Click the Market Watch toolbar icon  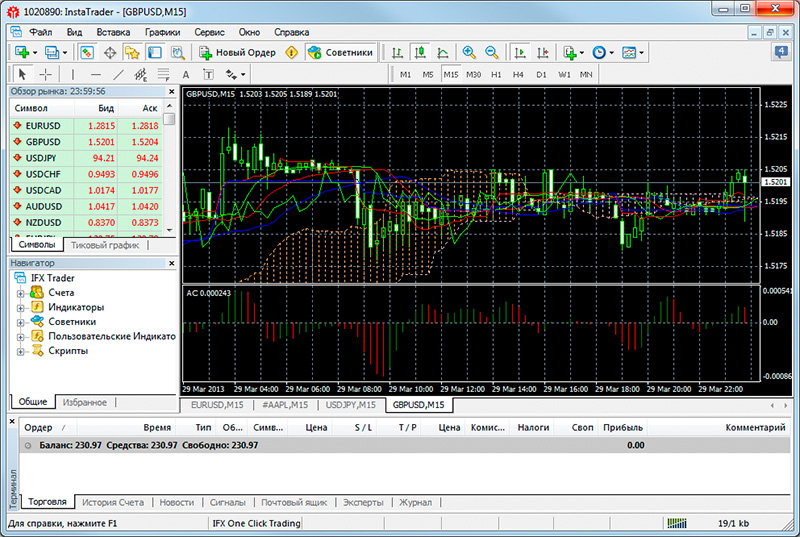pos(87,52)
